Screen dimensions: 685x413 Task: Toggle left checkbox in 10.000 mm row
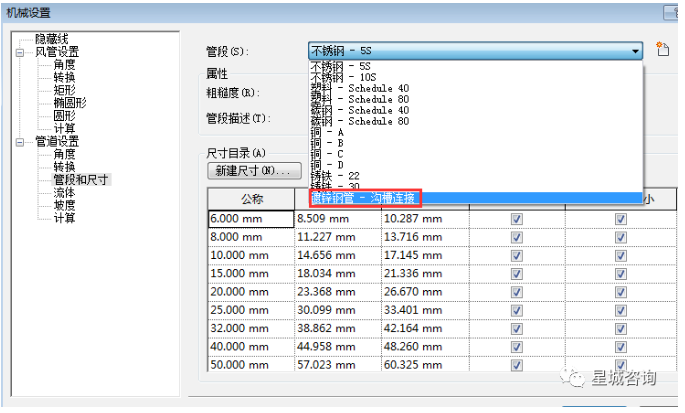pyautogui.click(x=517, y=256)
